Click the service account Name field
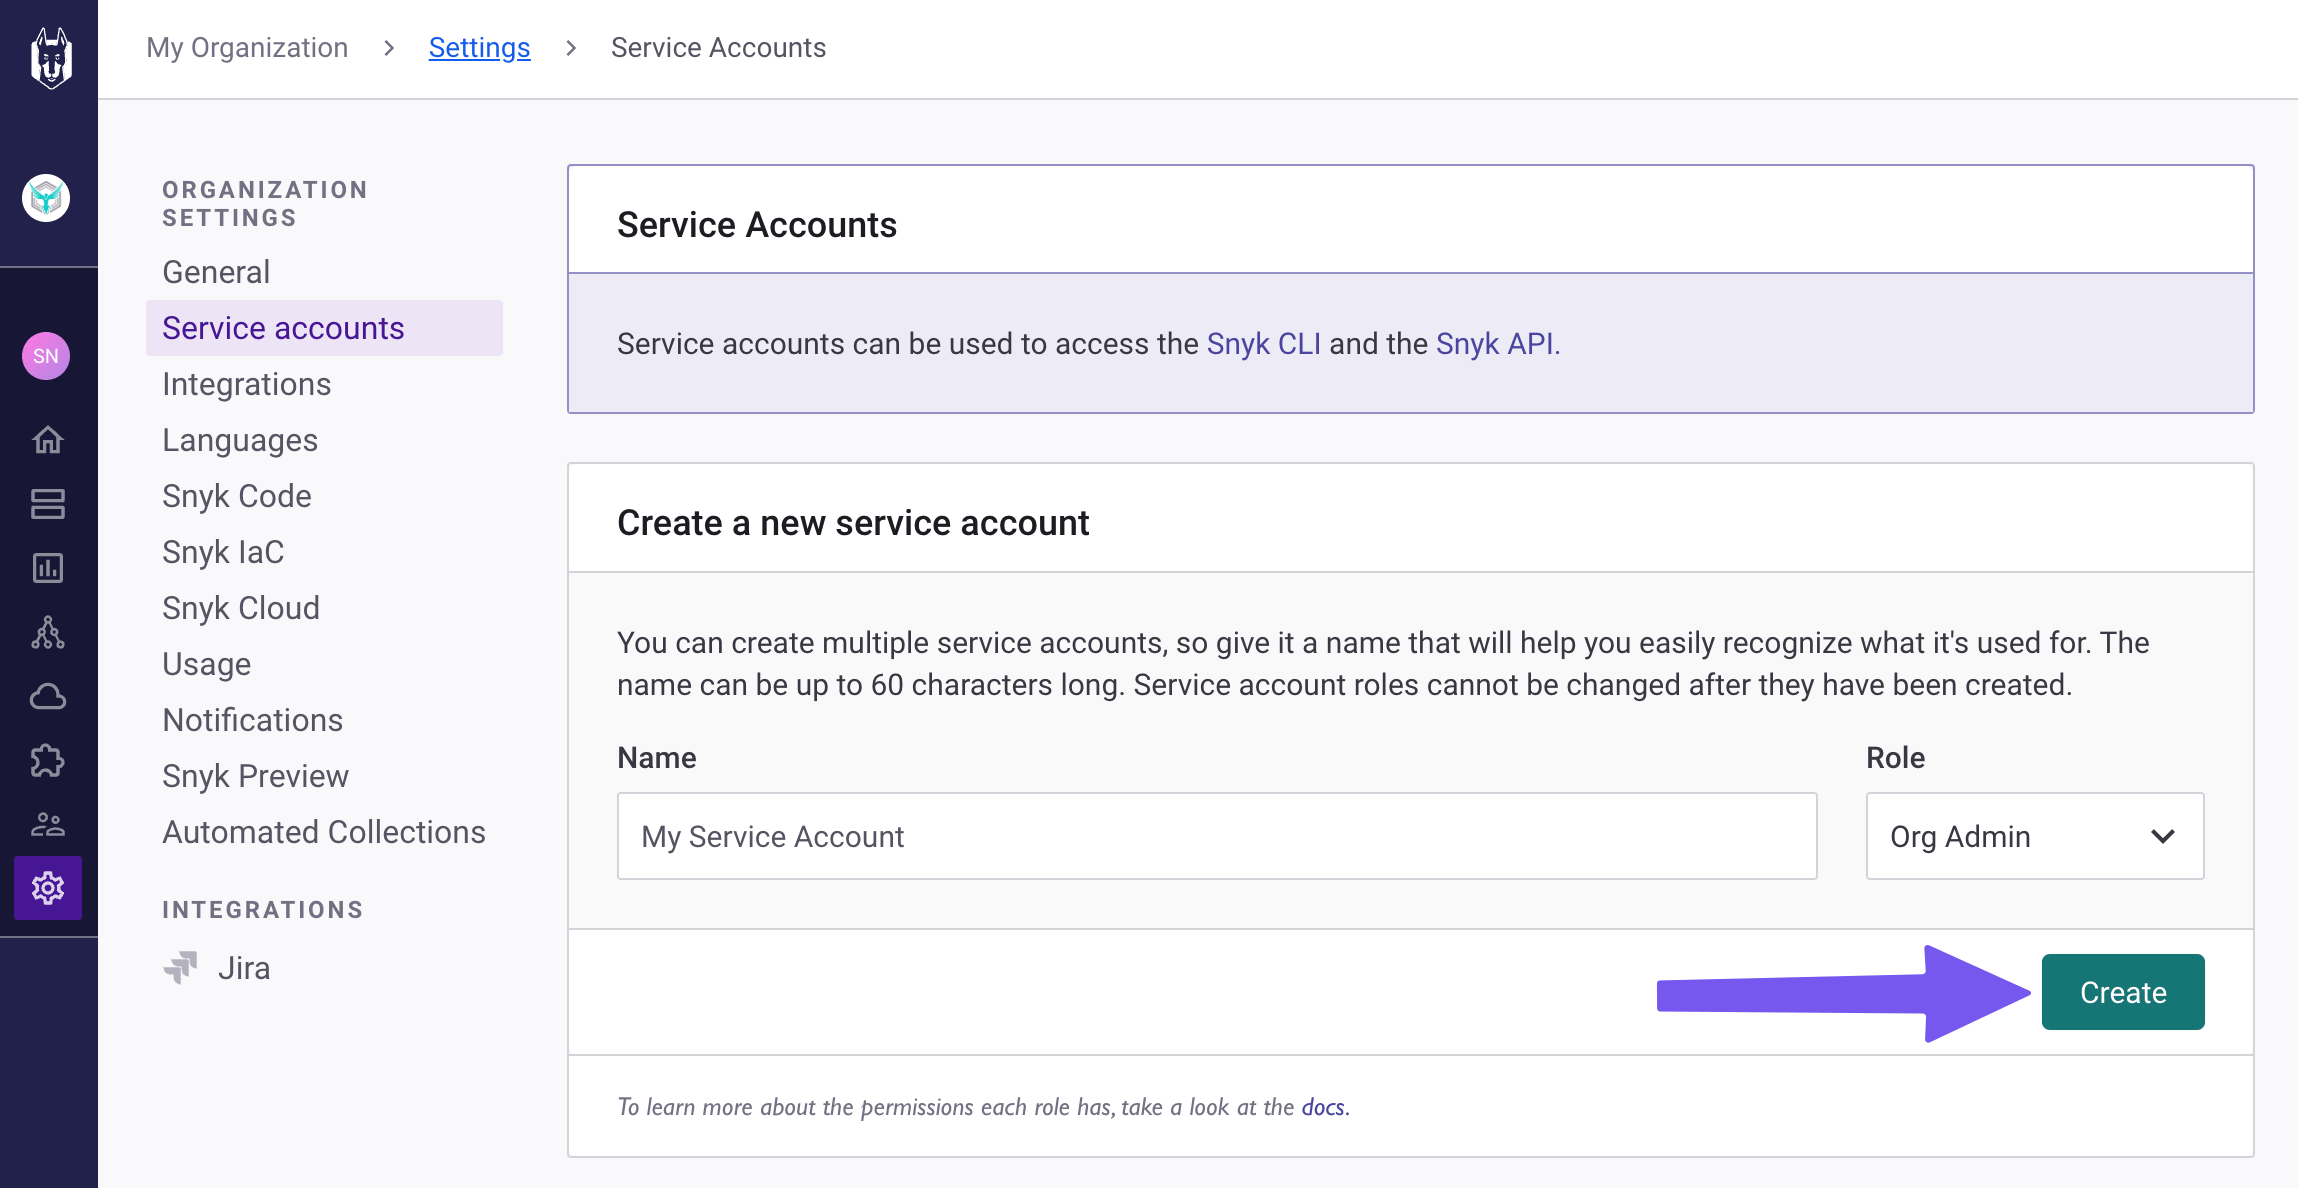2298x1188 pixels. pos(1216,836)
